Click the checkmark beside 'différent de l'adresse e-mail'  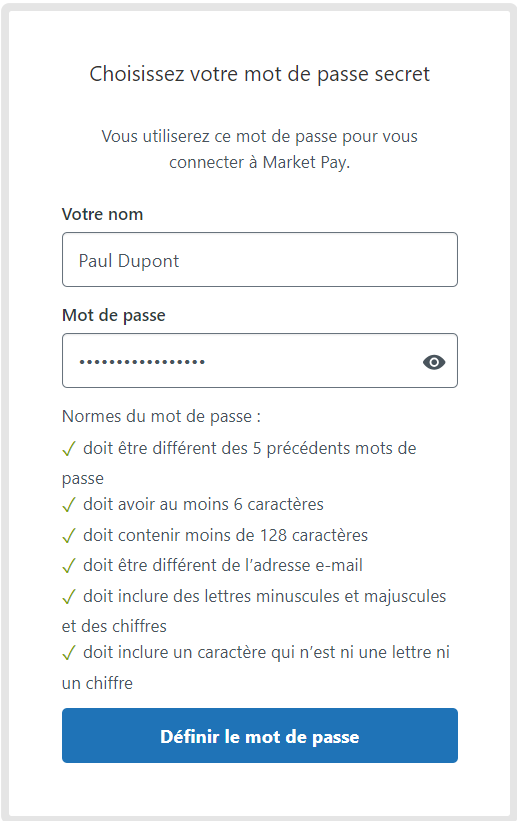pyautogui.click(x=69, y=567)
